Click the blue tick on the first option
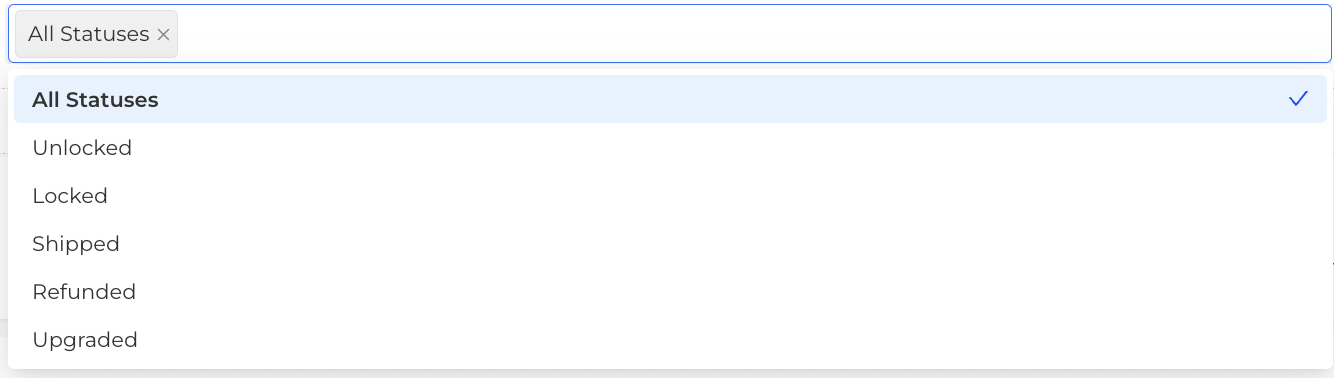1334x378 pixels. (1298, 99)
